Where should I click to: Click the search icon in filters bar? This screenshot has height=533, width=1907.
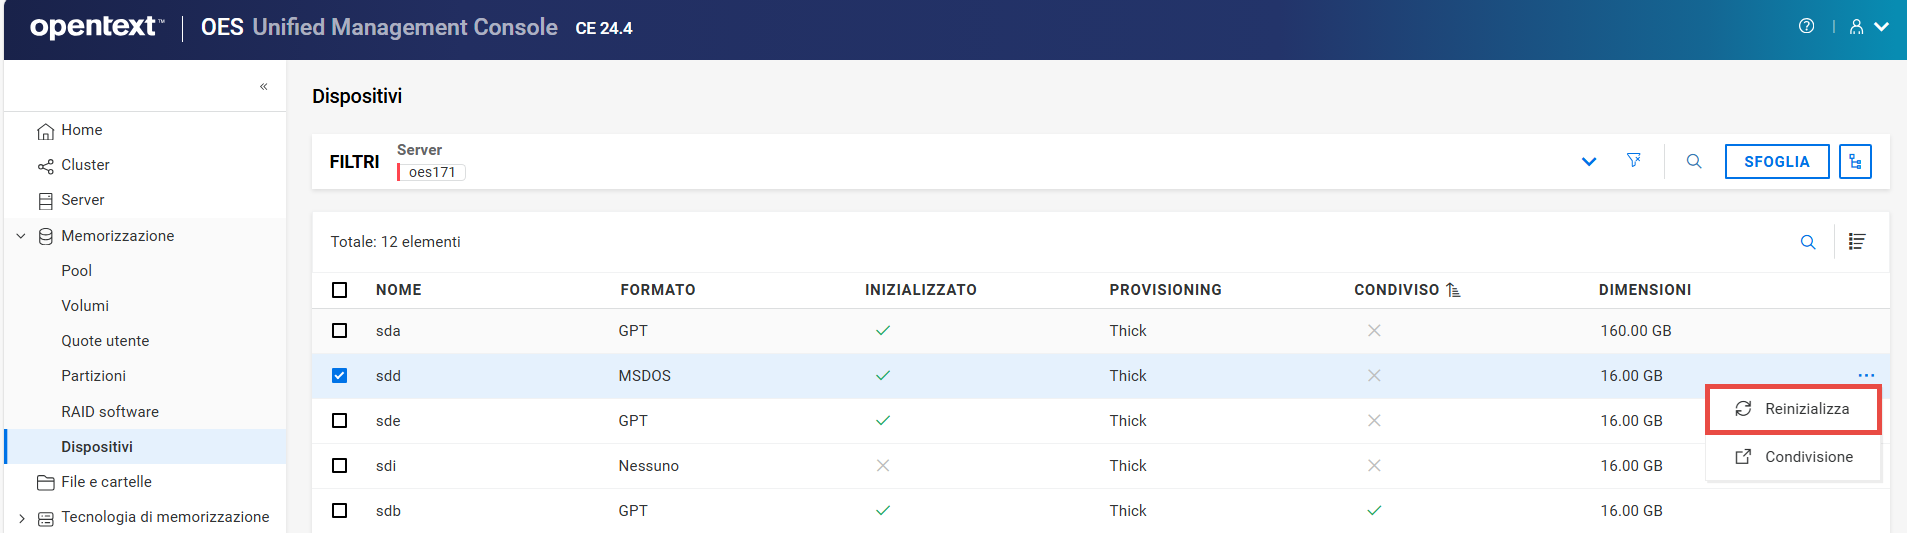(1694, 161)
